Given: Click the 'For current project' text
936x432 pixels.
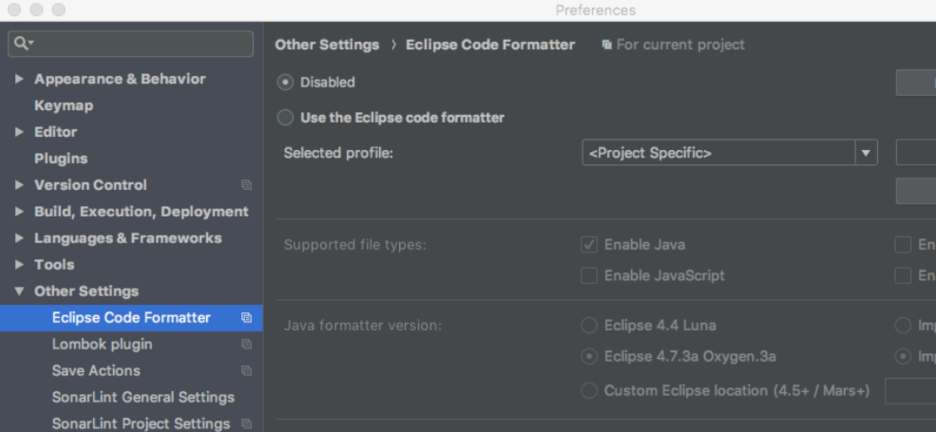Looking at the screenshot, I should pos(681,45).
